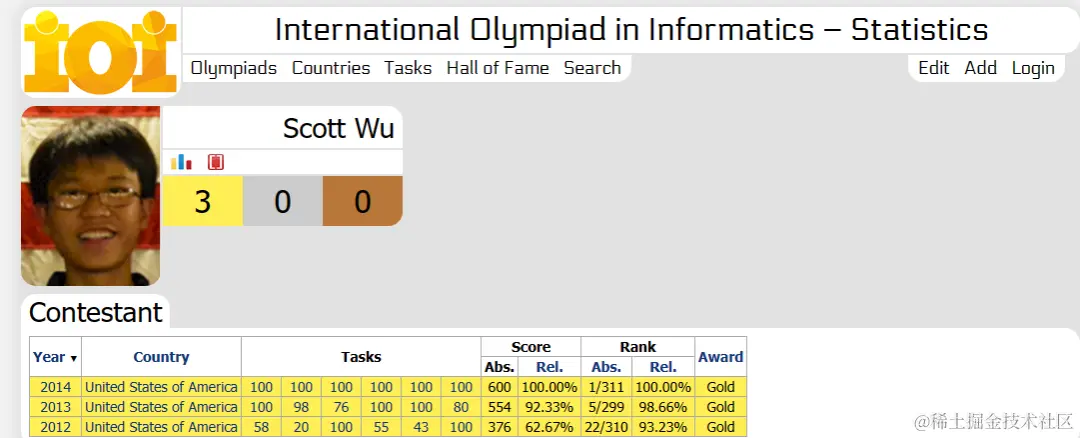Screen dimensions: 1080x438
Task: Click the Add link
Action: pos(980,68)
